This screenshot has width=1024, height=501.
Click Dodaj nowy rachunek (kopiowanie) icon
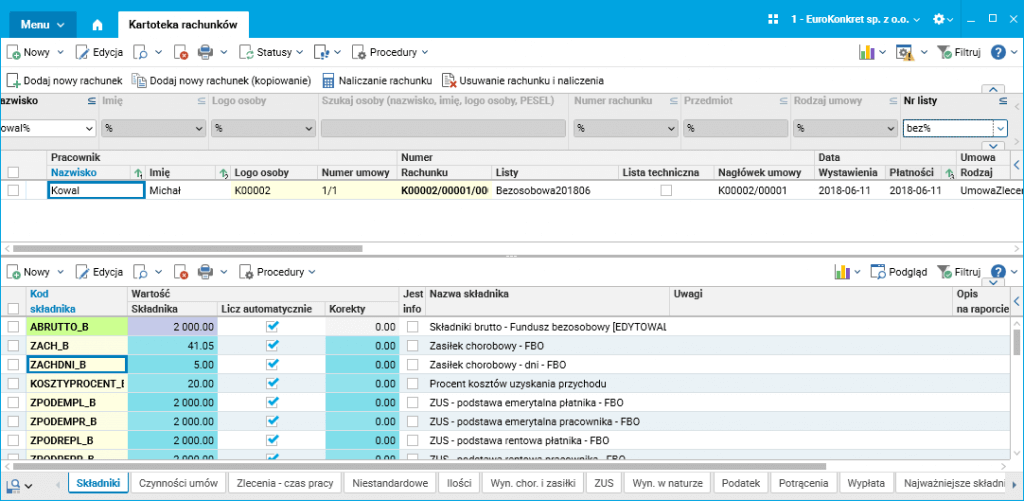click(140, 80)
